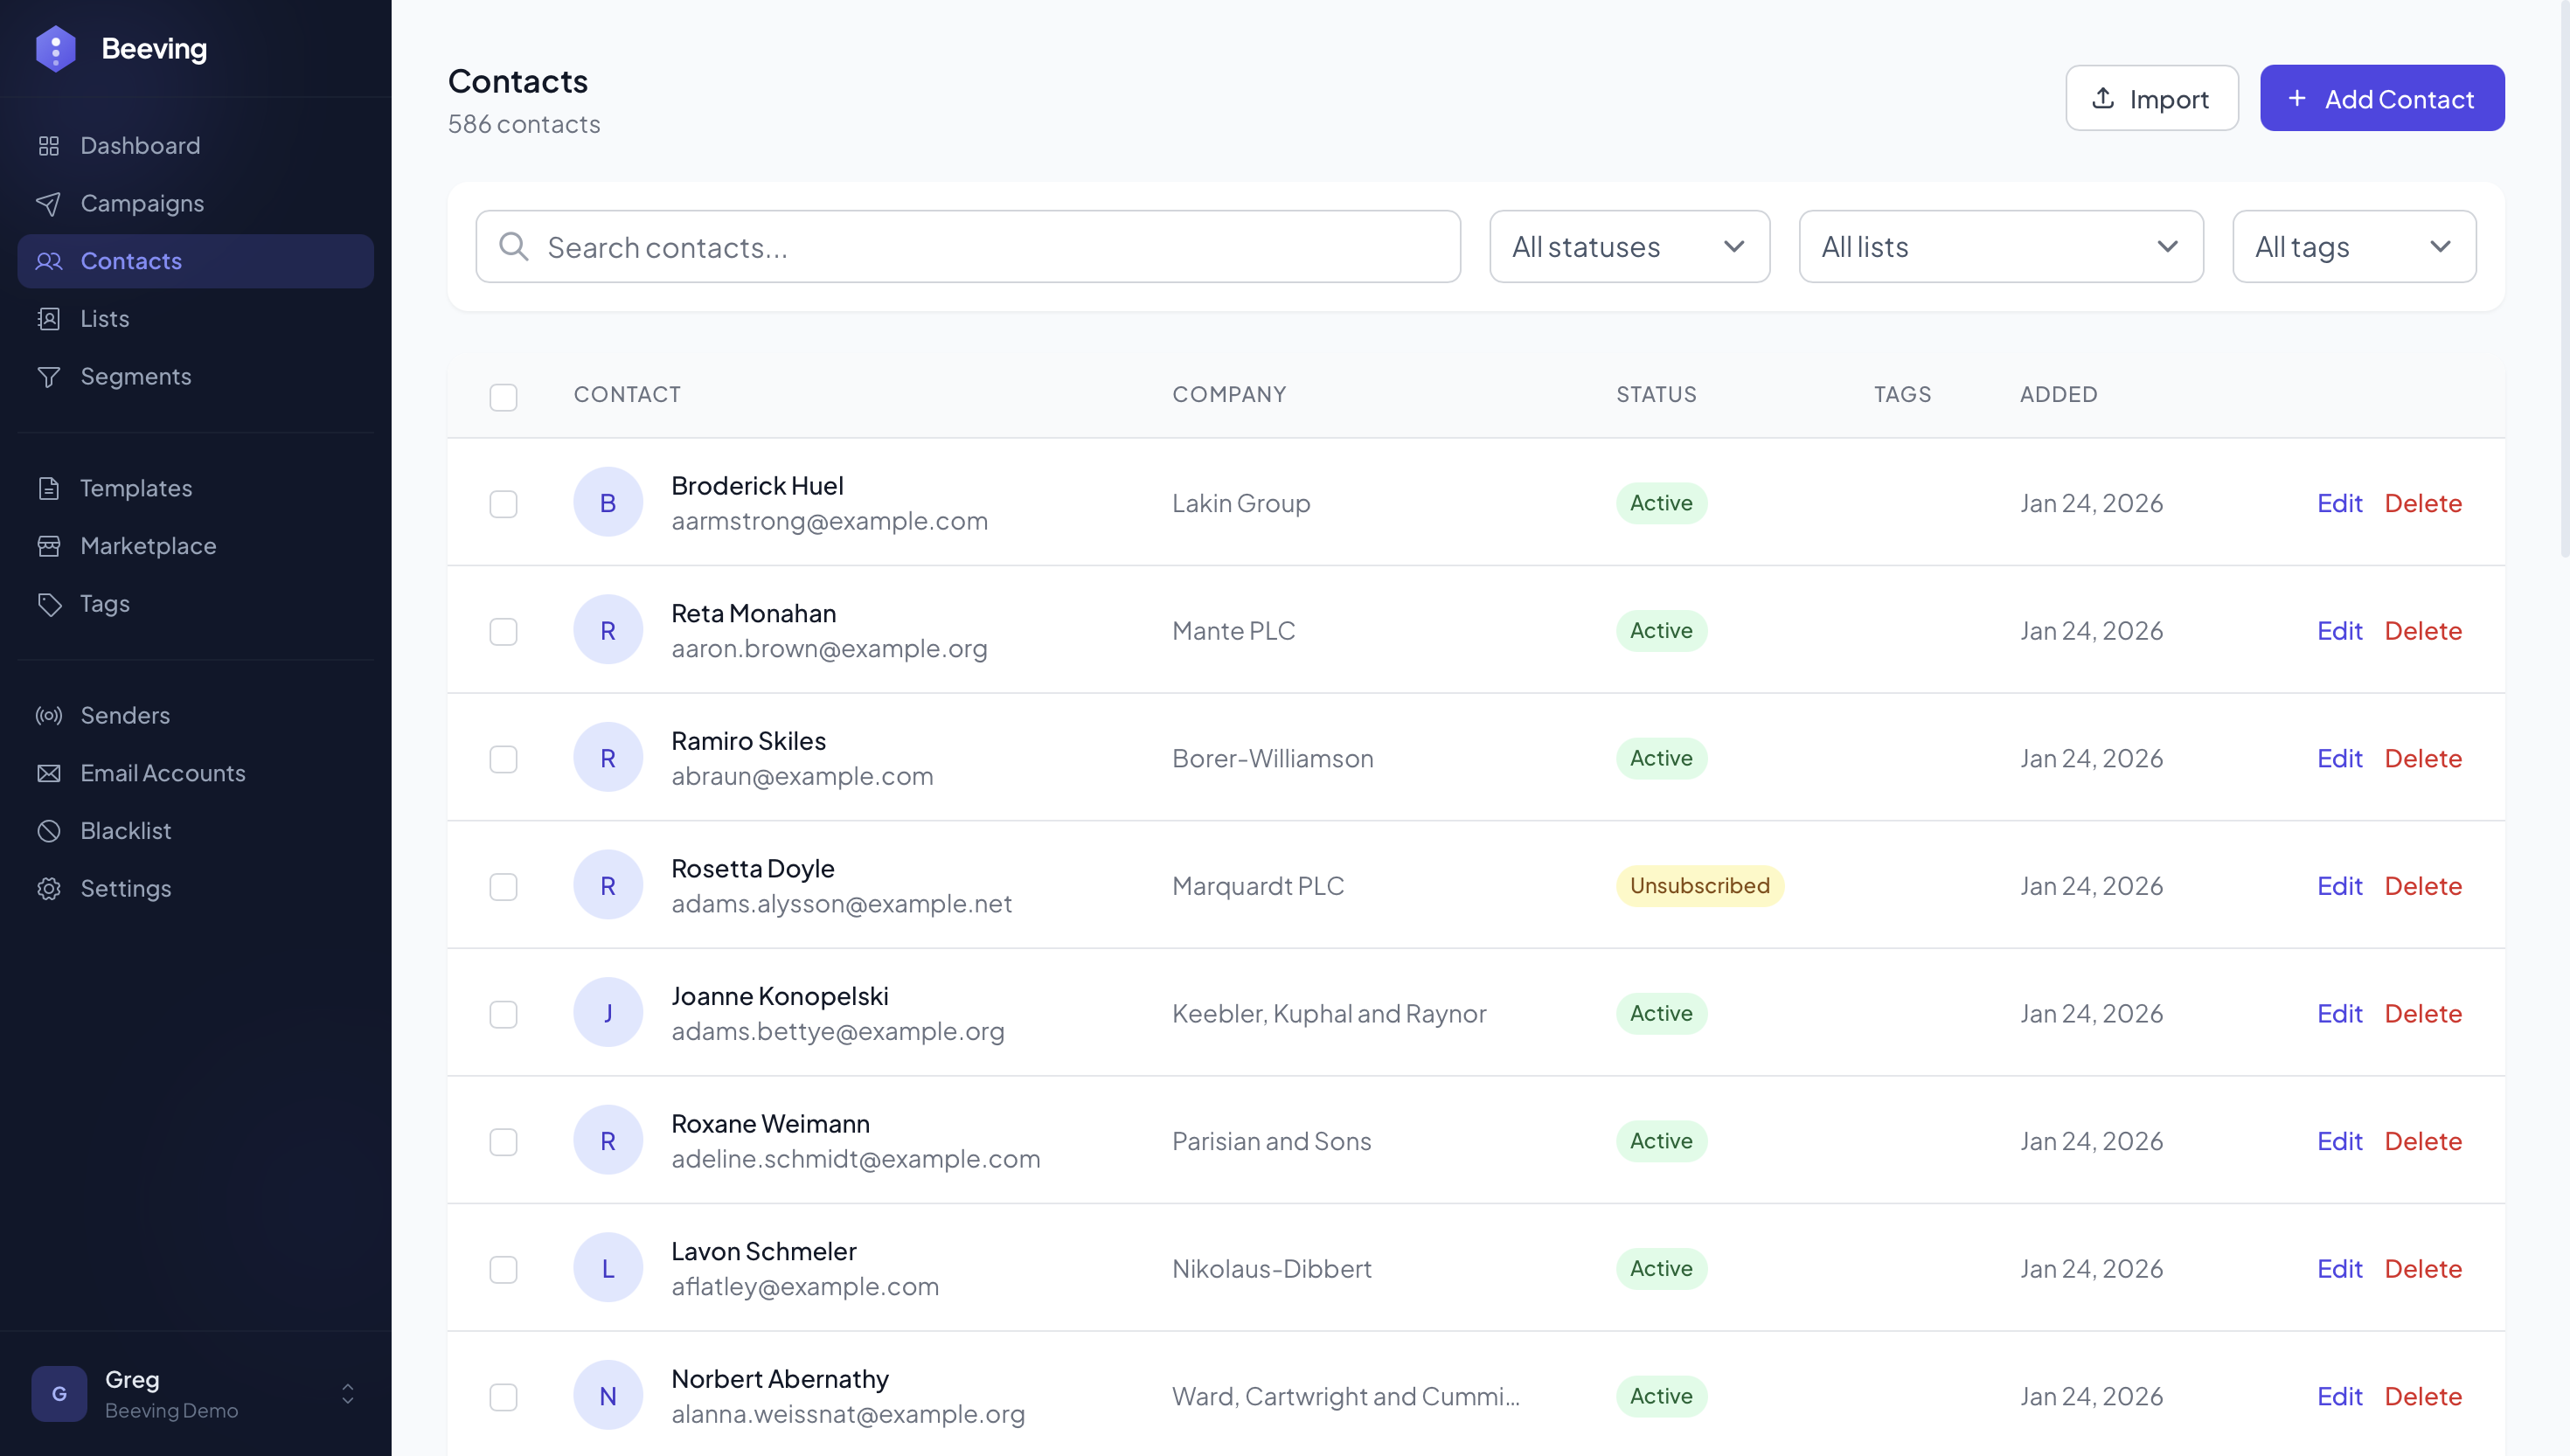Click the Segments funnel icon
Image resolution: width=2570 pixels, height=1456 pixels.
(49, 376)
